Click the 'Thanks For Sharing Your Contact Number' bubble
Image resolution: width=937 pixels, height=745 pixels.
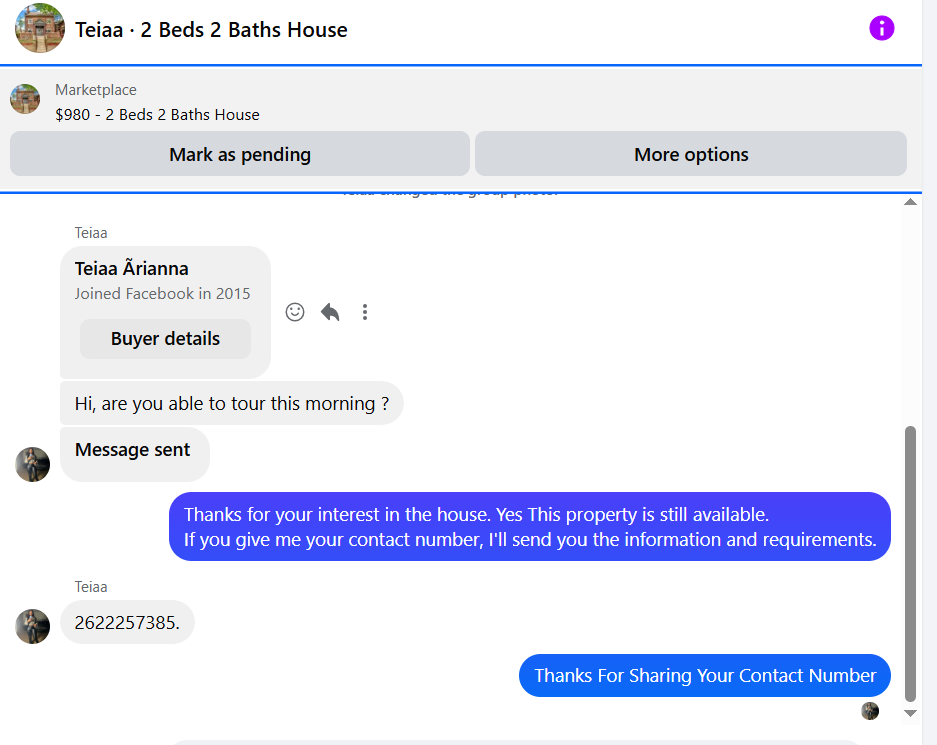[705, 676]
